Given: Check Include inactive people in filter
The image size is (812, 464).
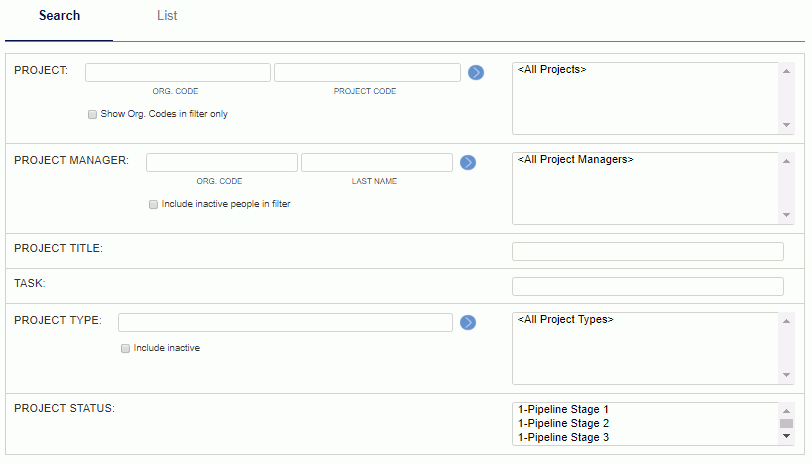Looking at the screenshot, I should click(x=153, y=205).
